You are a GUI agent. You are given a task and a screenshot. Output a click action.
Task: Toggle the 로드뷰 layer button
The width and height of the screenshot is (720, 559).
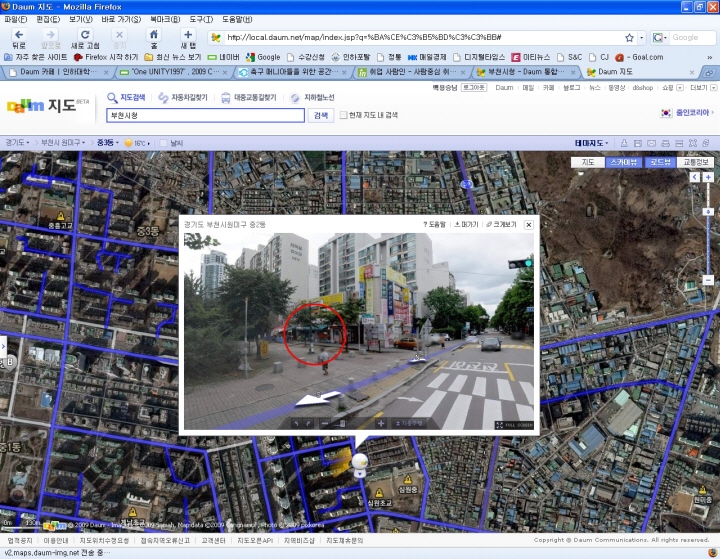click(x=659, y=162)
